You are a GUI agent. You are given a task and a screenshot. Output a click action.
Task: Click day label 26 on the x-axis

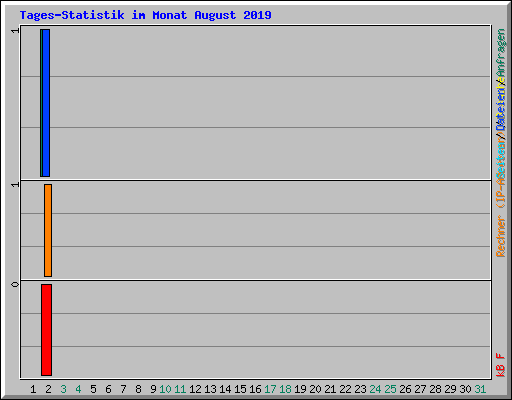coord(405,389)
